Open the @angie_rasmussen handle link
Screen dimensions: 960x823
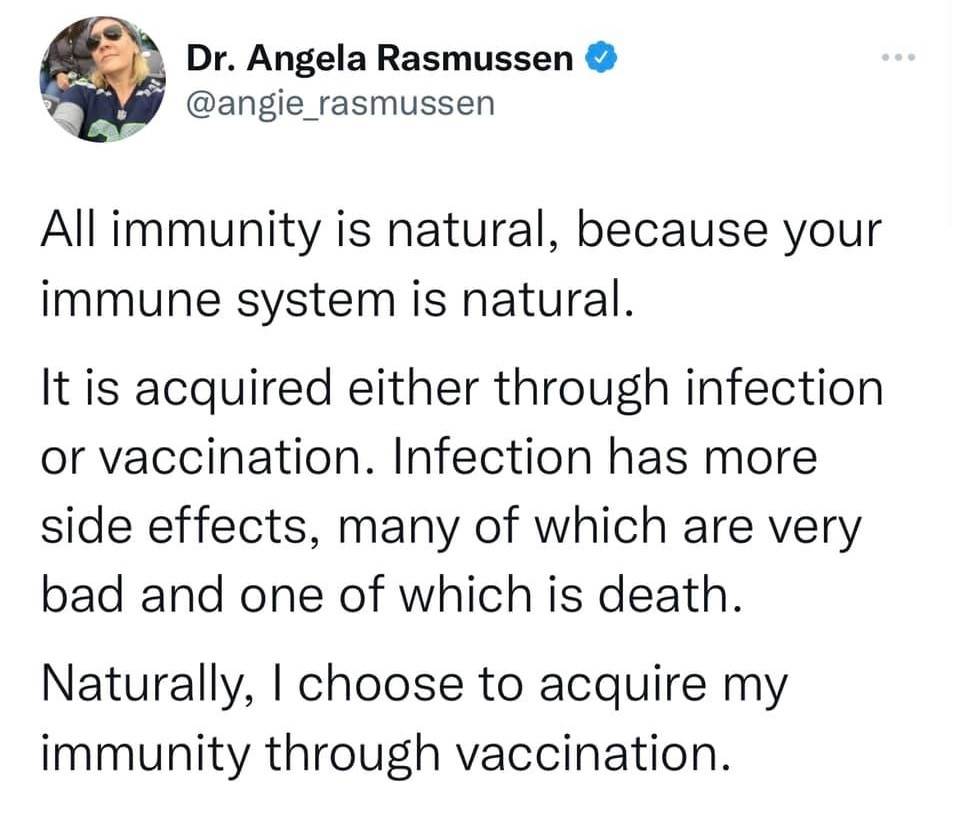click(x=340, y=103)
